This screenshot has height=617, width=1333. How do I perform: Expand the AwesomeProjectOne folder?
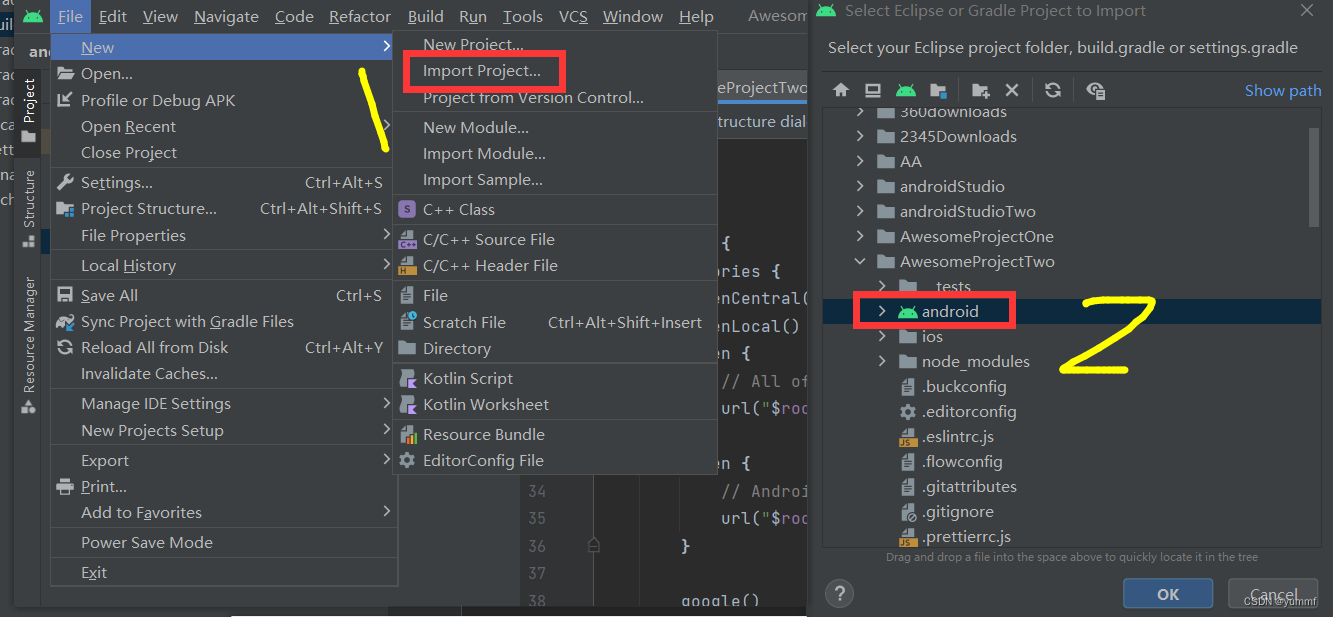pyautogui.click(x=860, y=237)
